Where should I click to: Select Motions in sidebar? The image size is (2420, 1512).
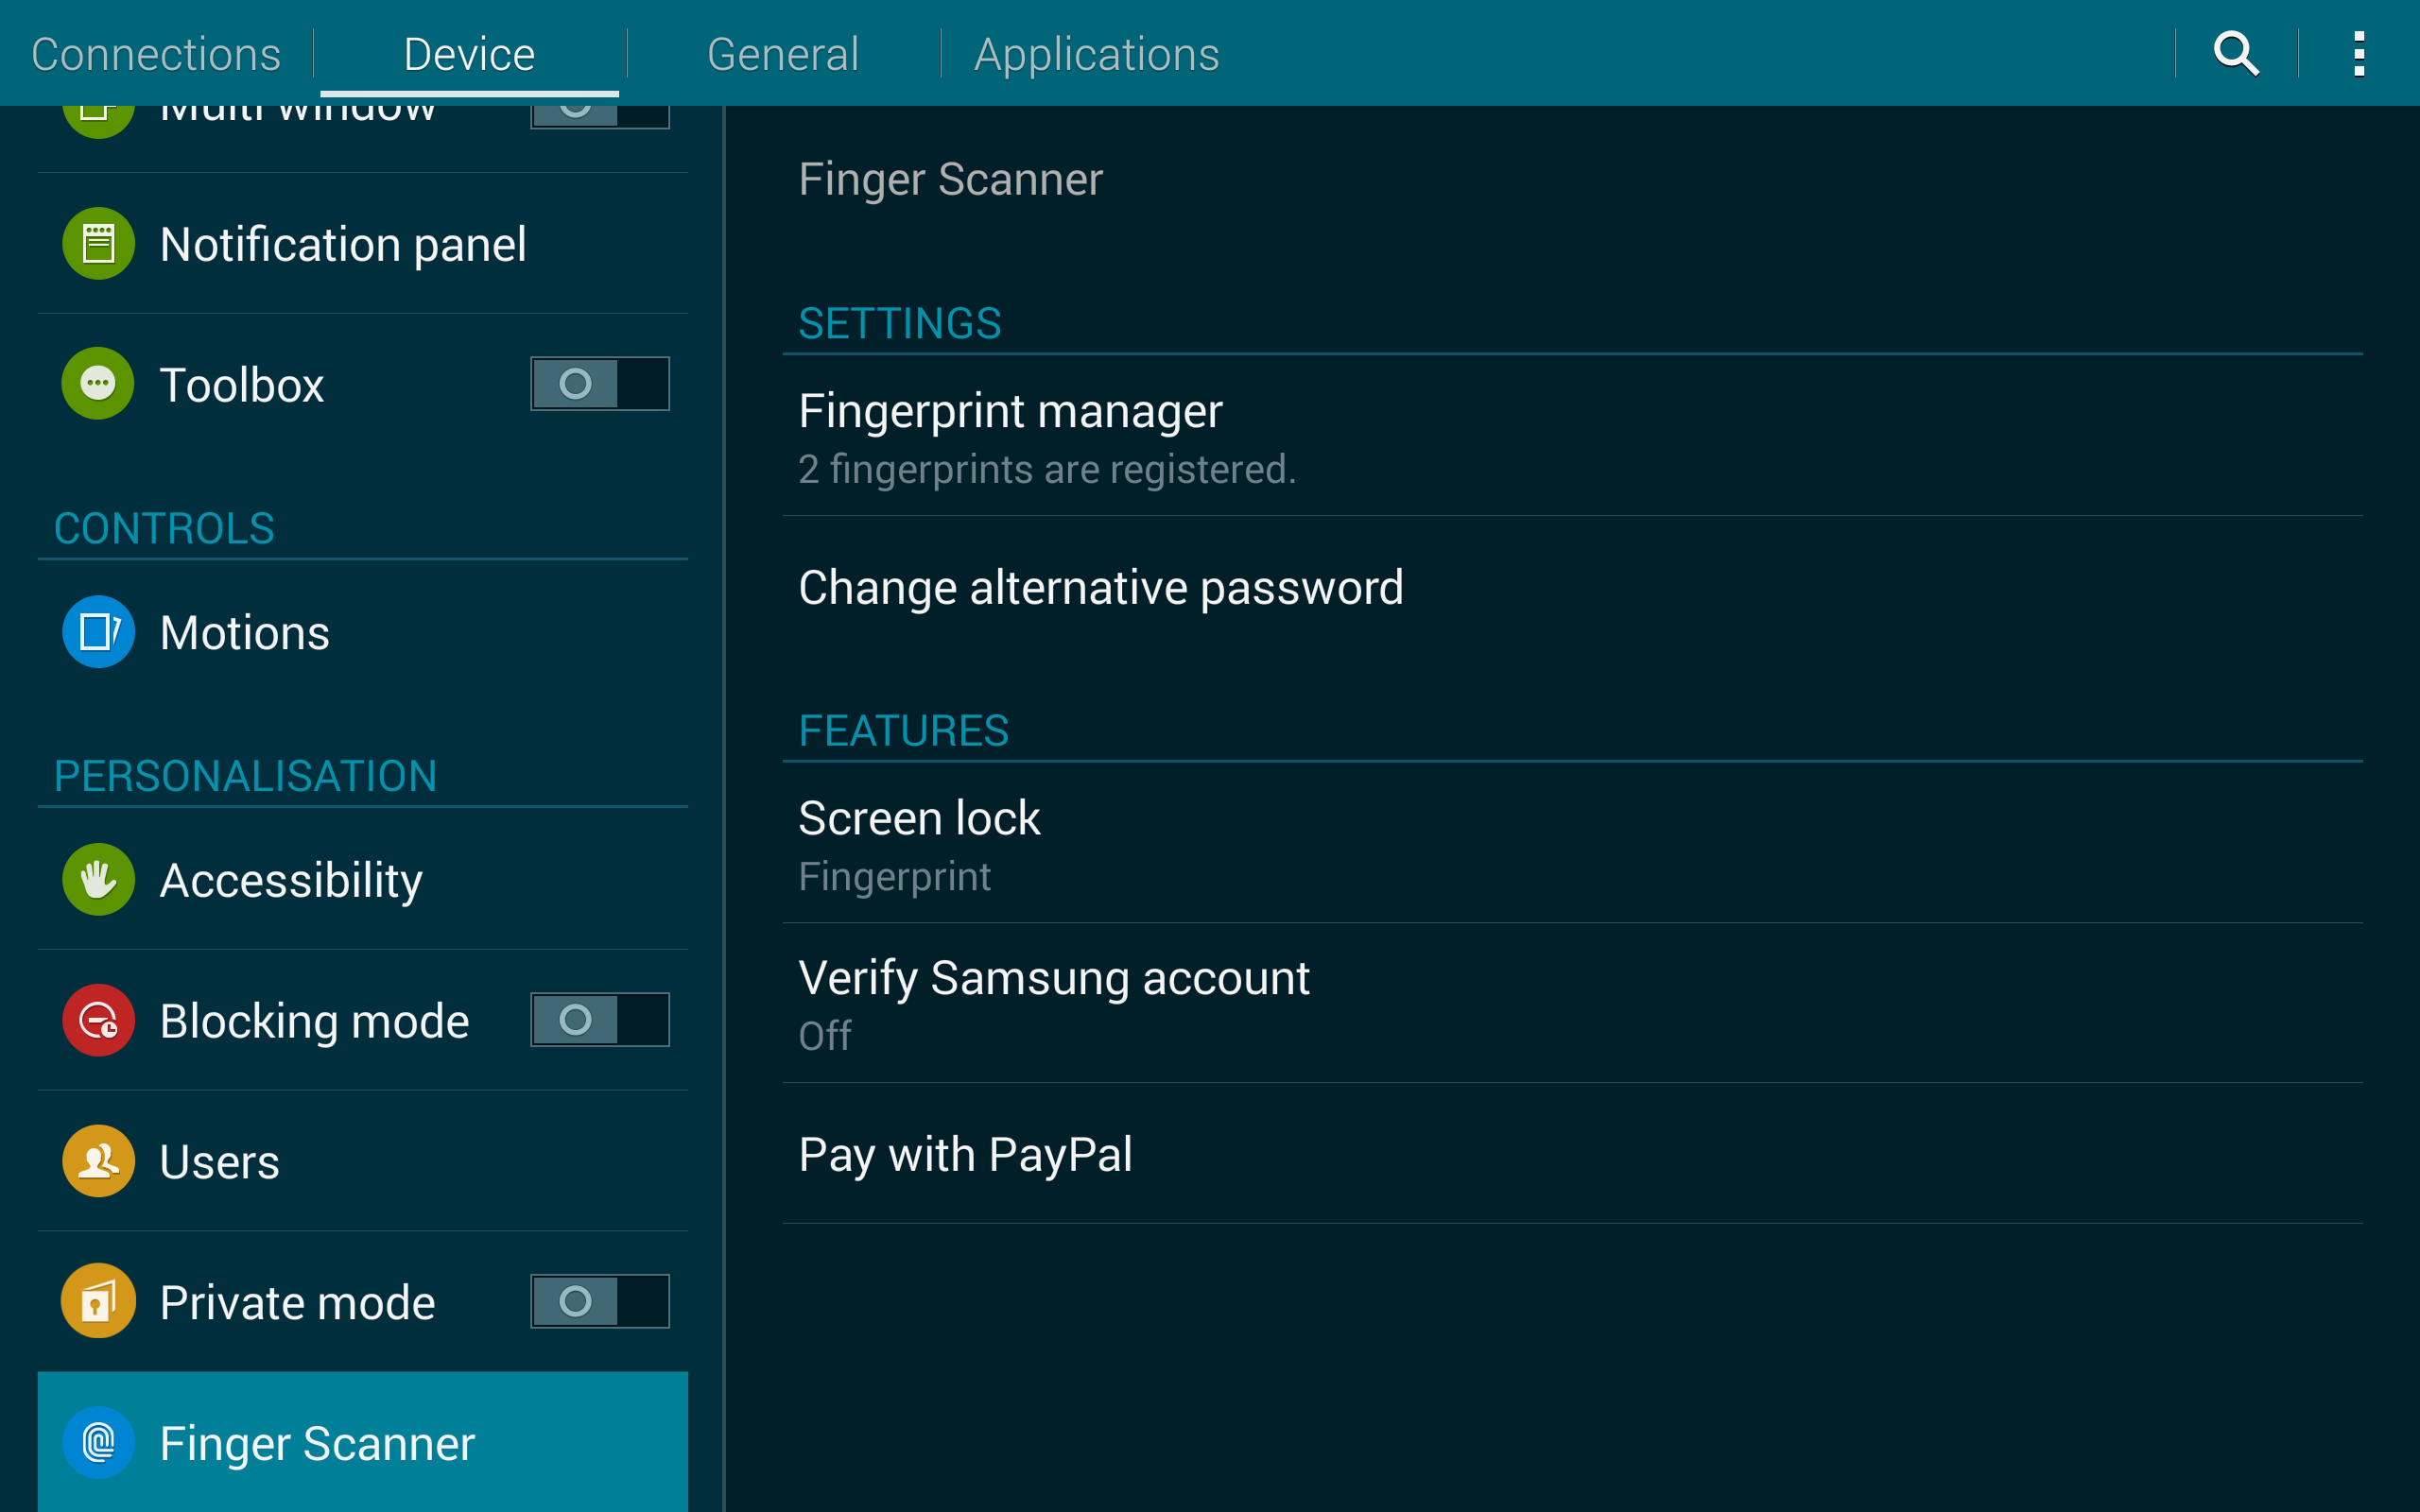pos(363,632)
